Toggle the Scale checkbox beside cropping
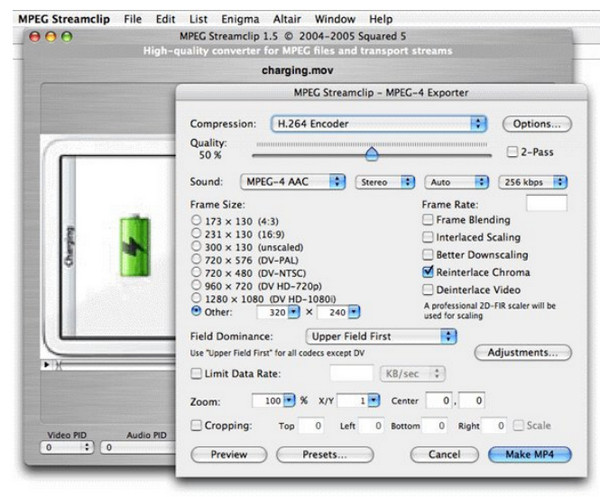 click(x=518, y=425)
